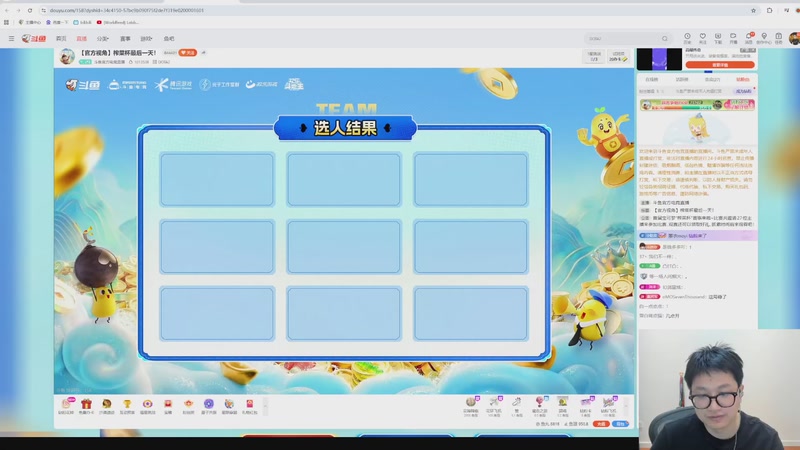Click the guess box showing 1/3

594,56
